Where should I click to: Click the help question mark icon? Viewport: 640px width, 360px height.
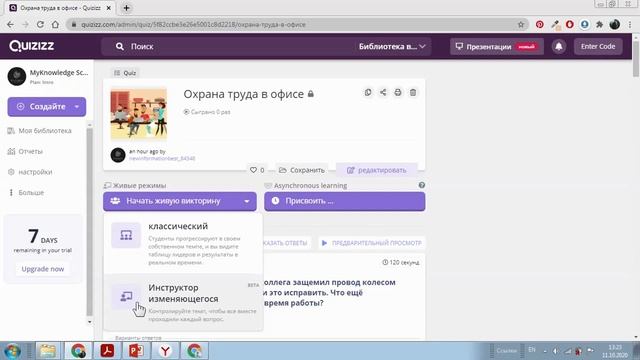click(x=422, y=185)
